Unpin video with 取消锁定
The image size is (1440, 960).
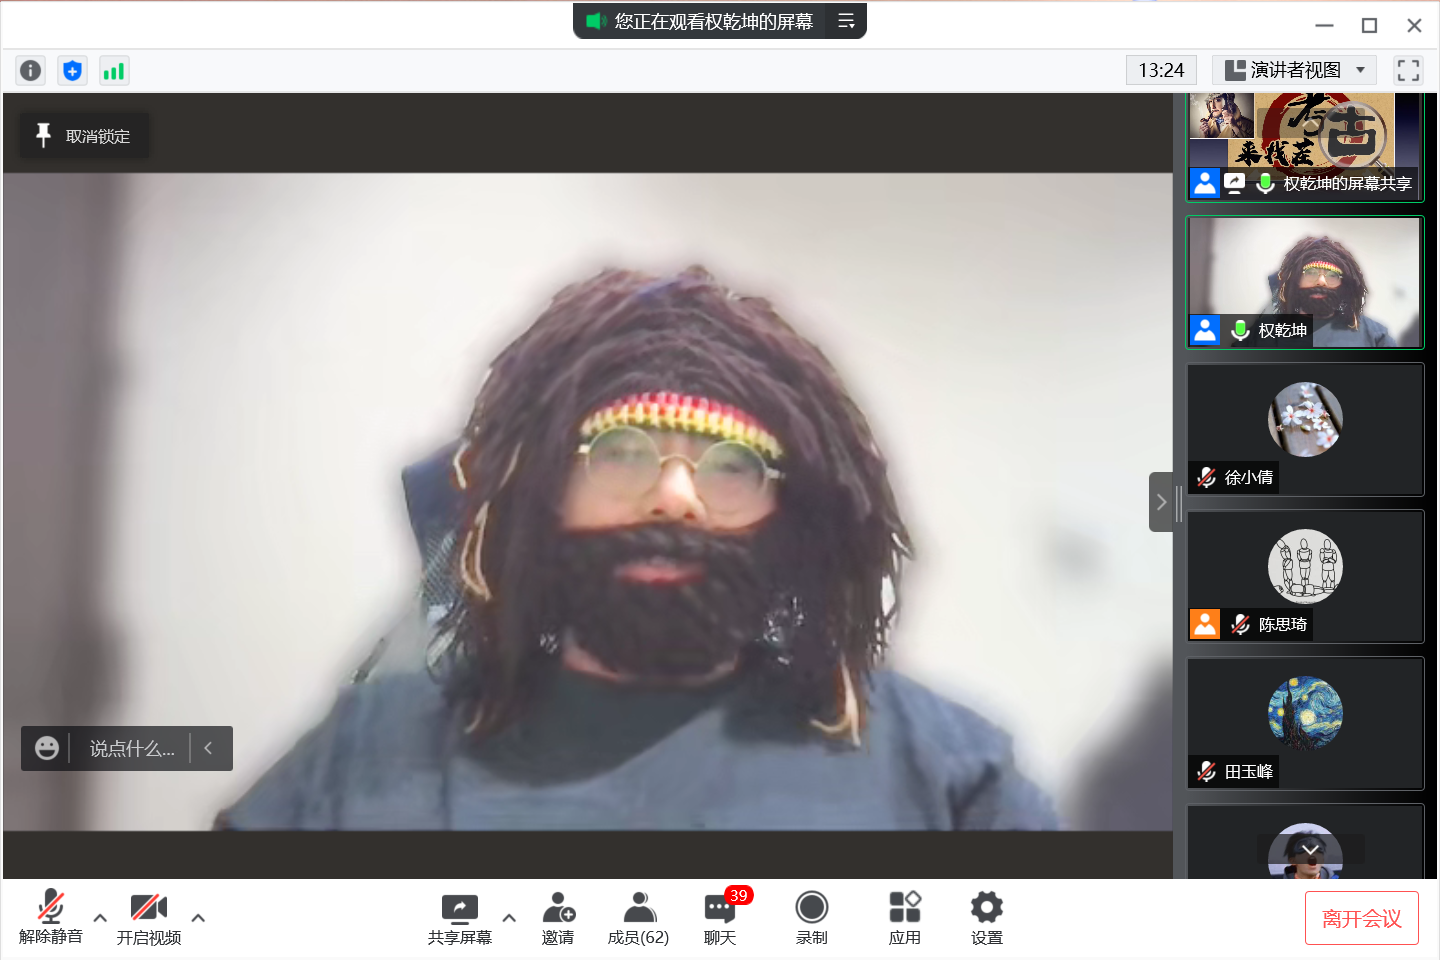click(85, 136)
